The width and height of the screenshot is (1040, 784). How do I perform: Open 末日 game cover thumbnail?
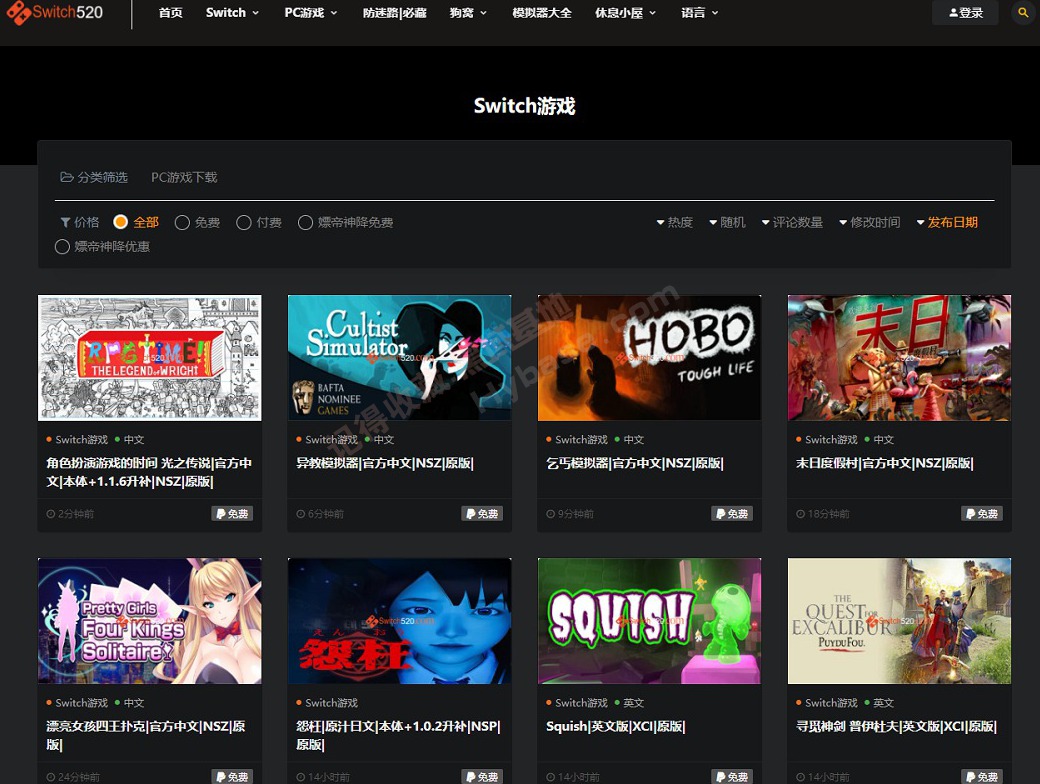(899, 358)
